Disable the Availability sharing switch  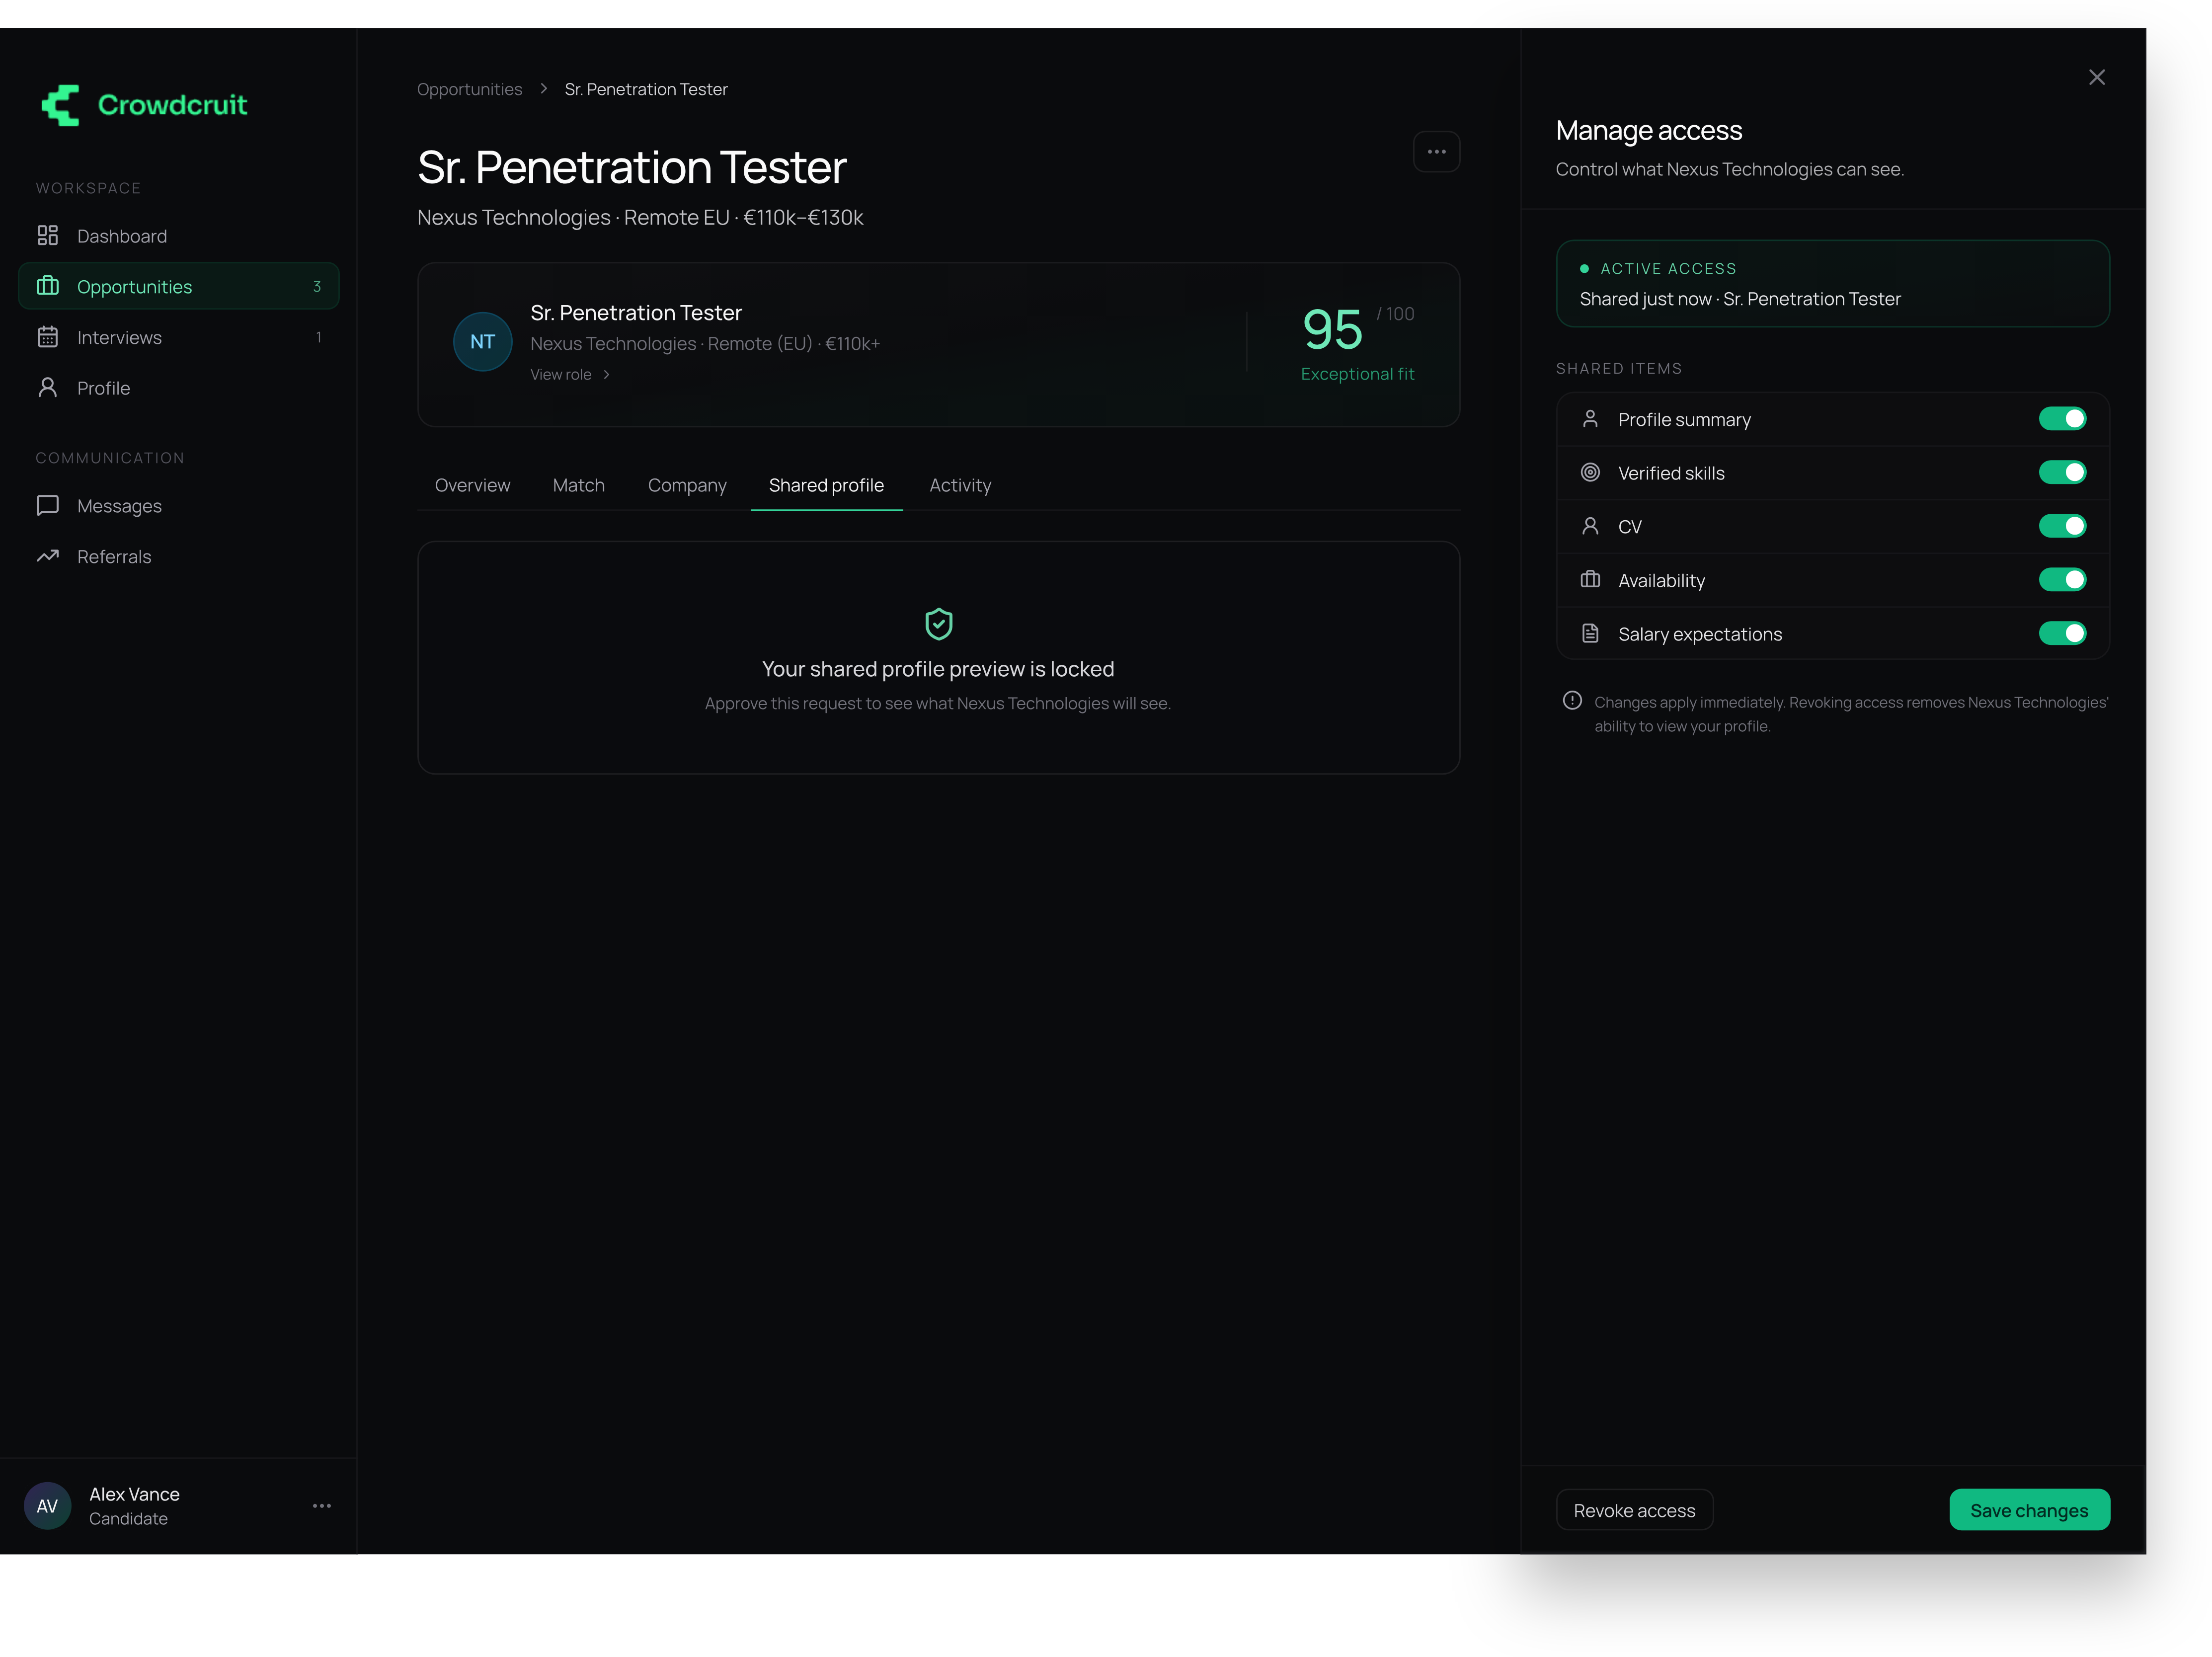(x=2062, y=580)
